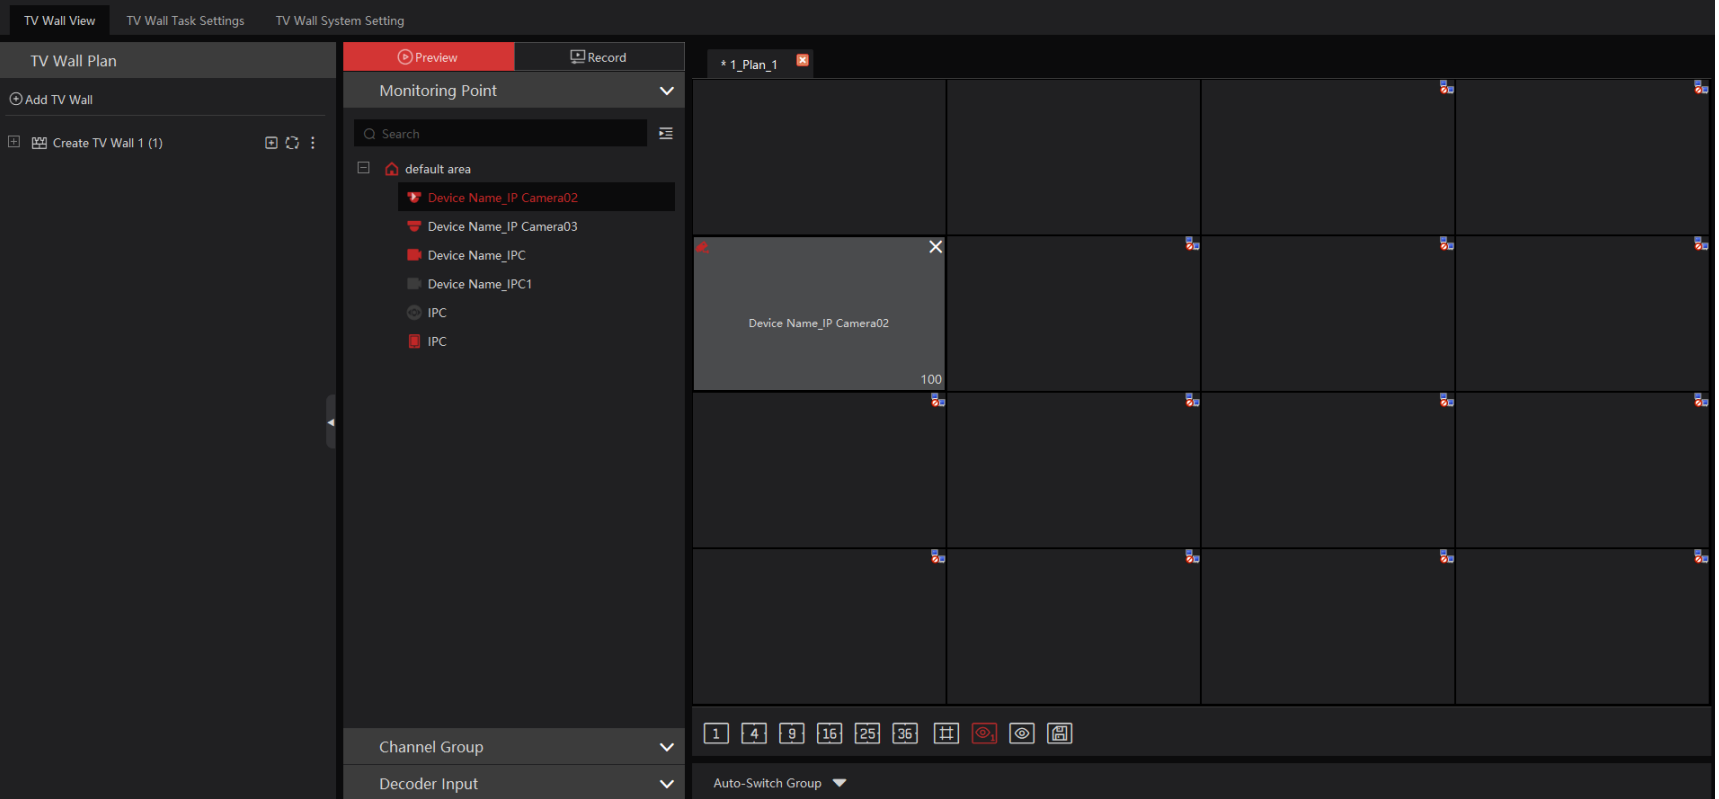Click the red camera icon of Device Name_IPC
The image size is (1719, 799).
pyautogui.click(x=414, y=255)
